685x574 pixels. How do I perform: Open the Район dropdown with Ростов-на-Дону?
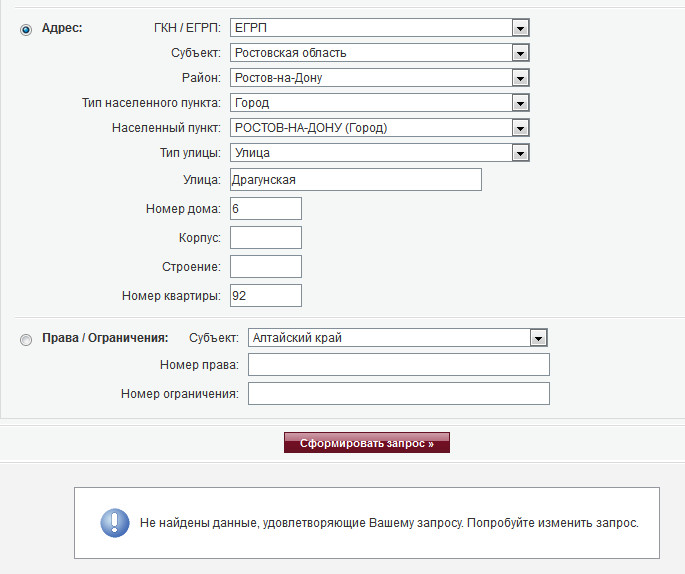pos(379,78)
